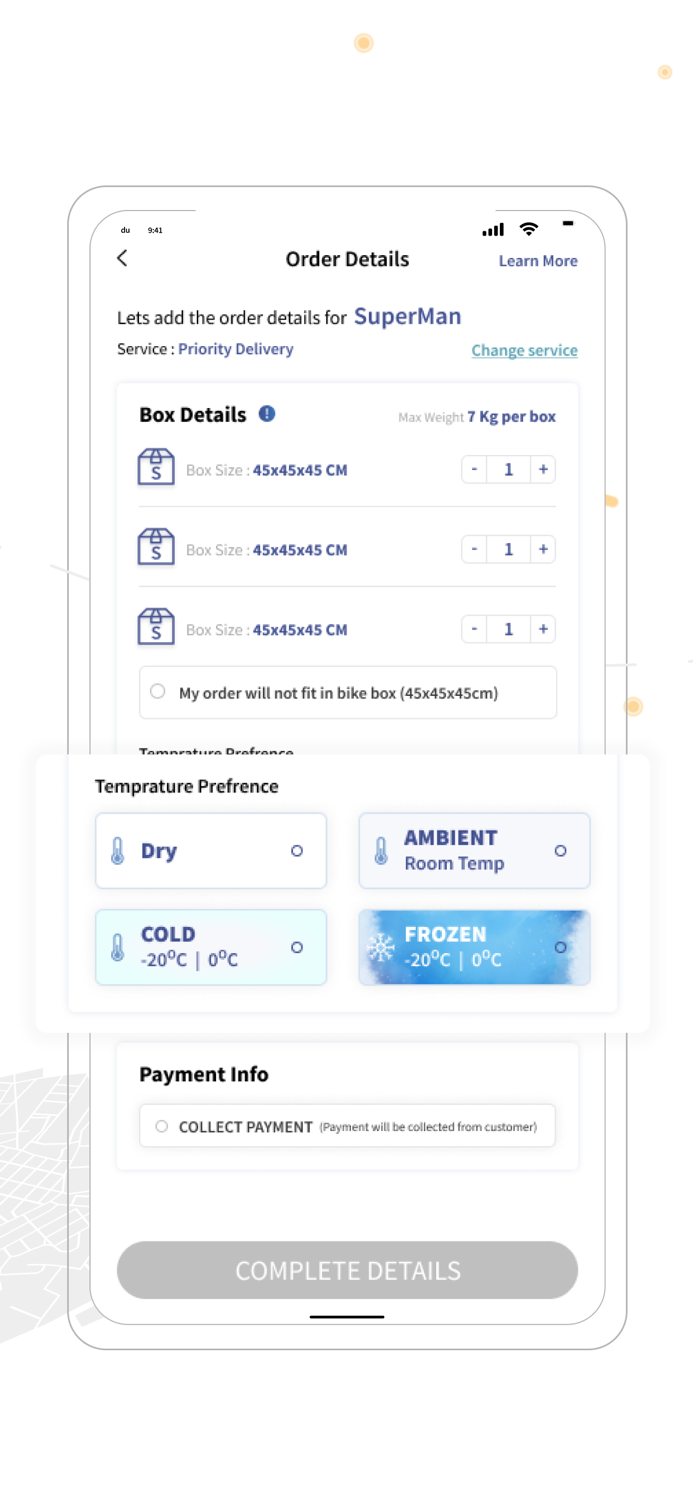Image resolution: width=693 pixels, height=1500 pixels.
Task: Click the Change service link
Action: coord(524,350)
